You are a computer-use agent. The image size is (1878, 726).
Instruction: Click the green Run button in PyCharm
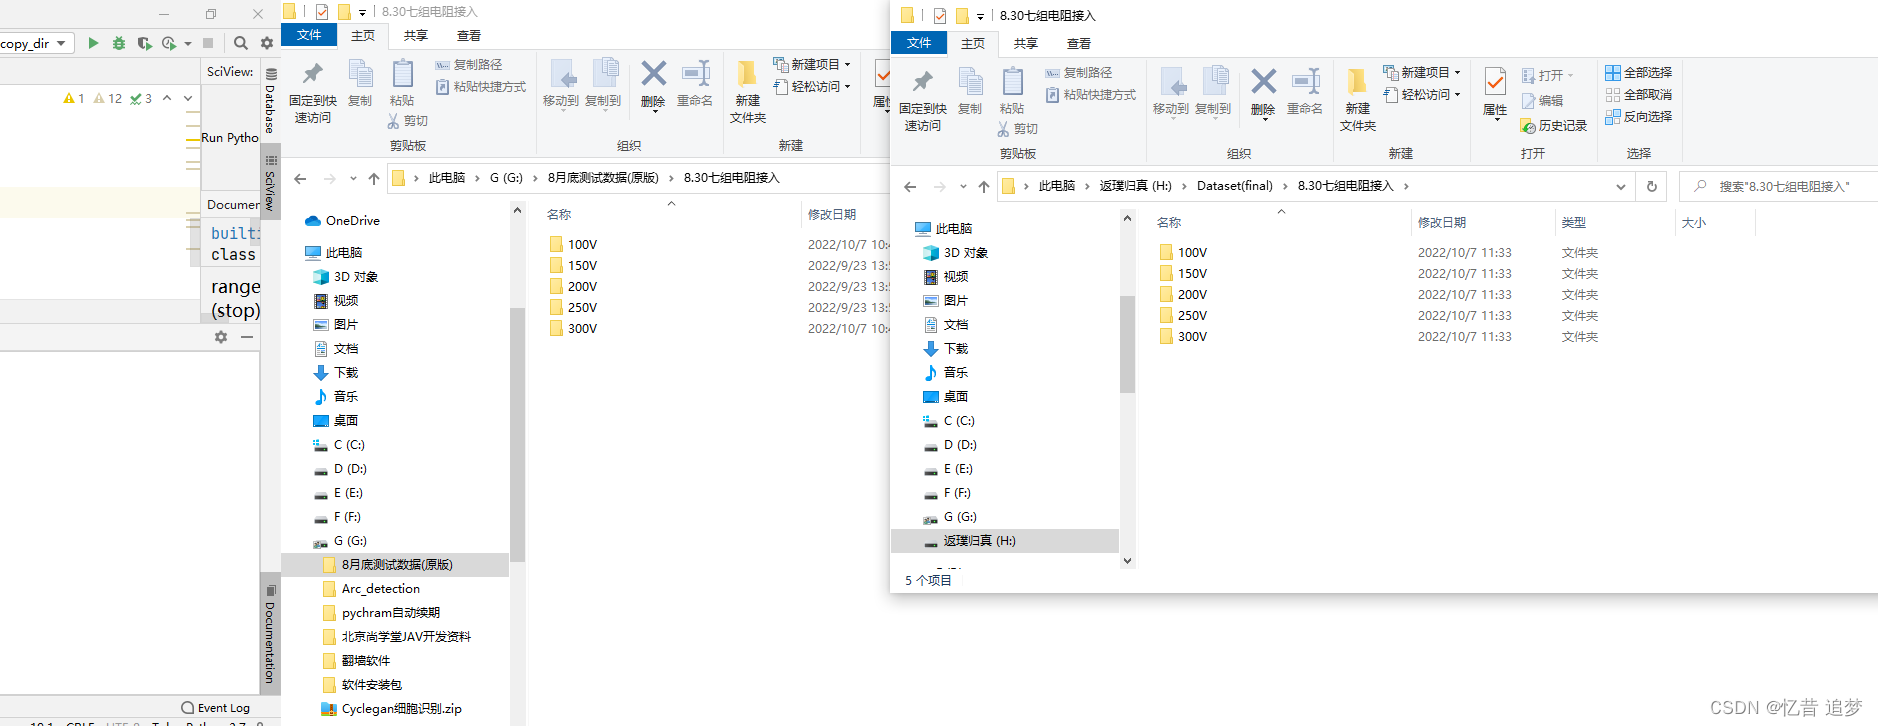[93, 43]
